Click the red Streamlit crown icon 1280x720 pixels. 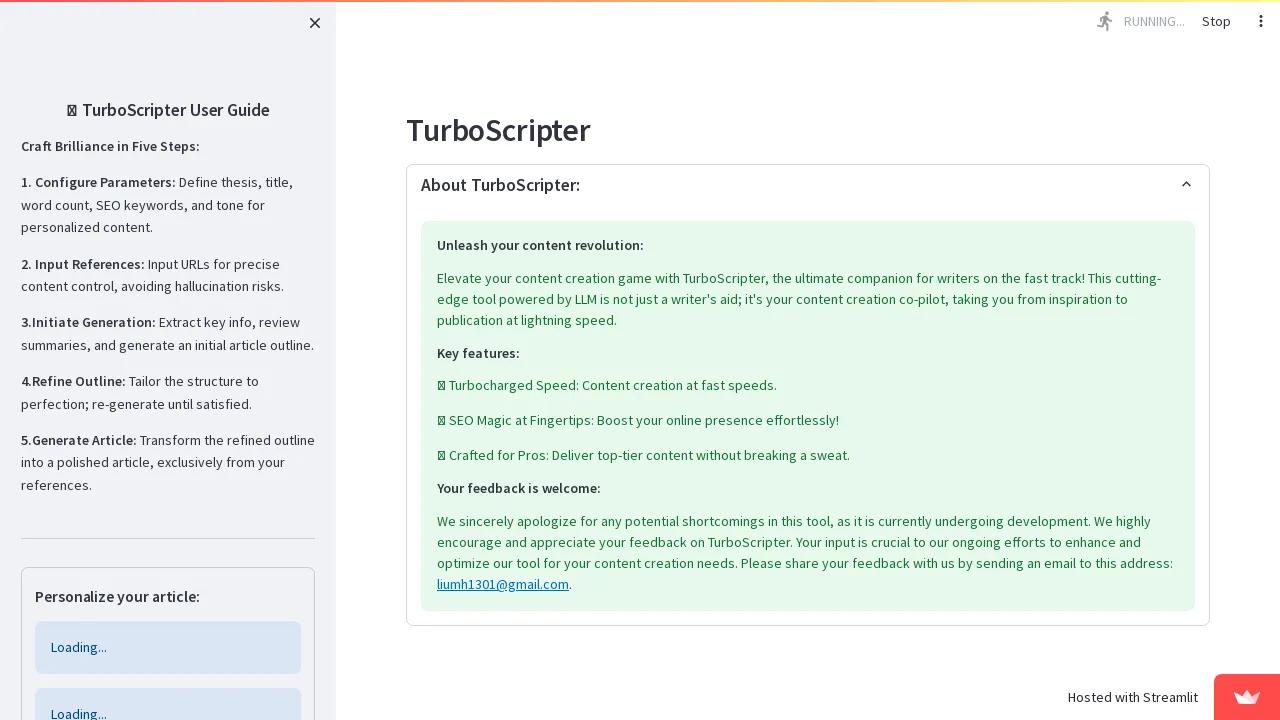pos(1246,697)
